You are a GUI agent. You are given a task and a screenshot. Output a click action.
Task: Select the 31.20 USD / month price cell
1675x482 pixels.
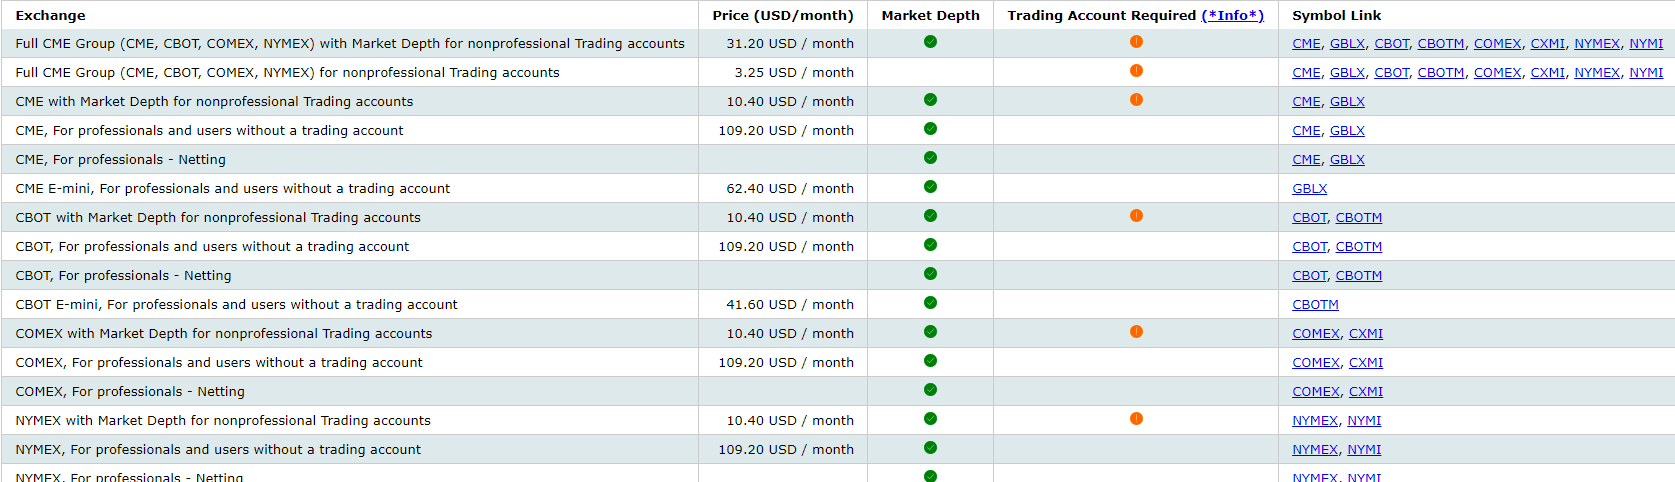click(x=790, y=44)
